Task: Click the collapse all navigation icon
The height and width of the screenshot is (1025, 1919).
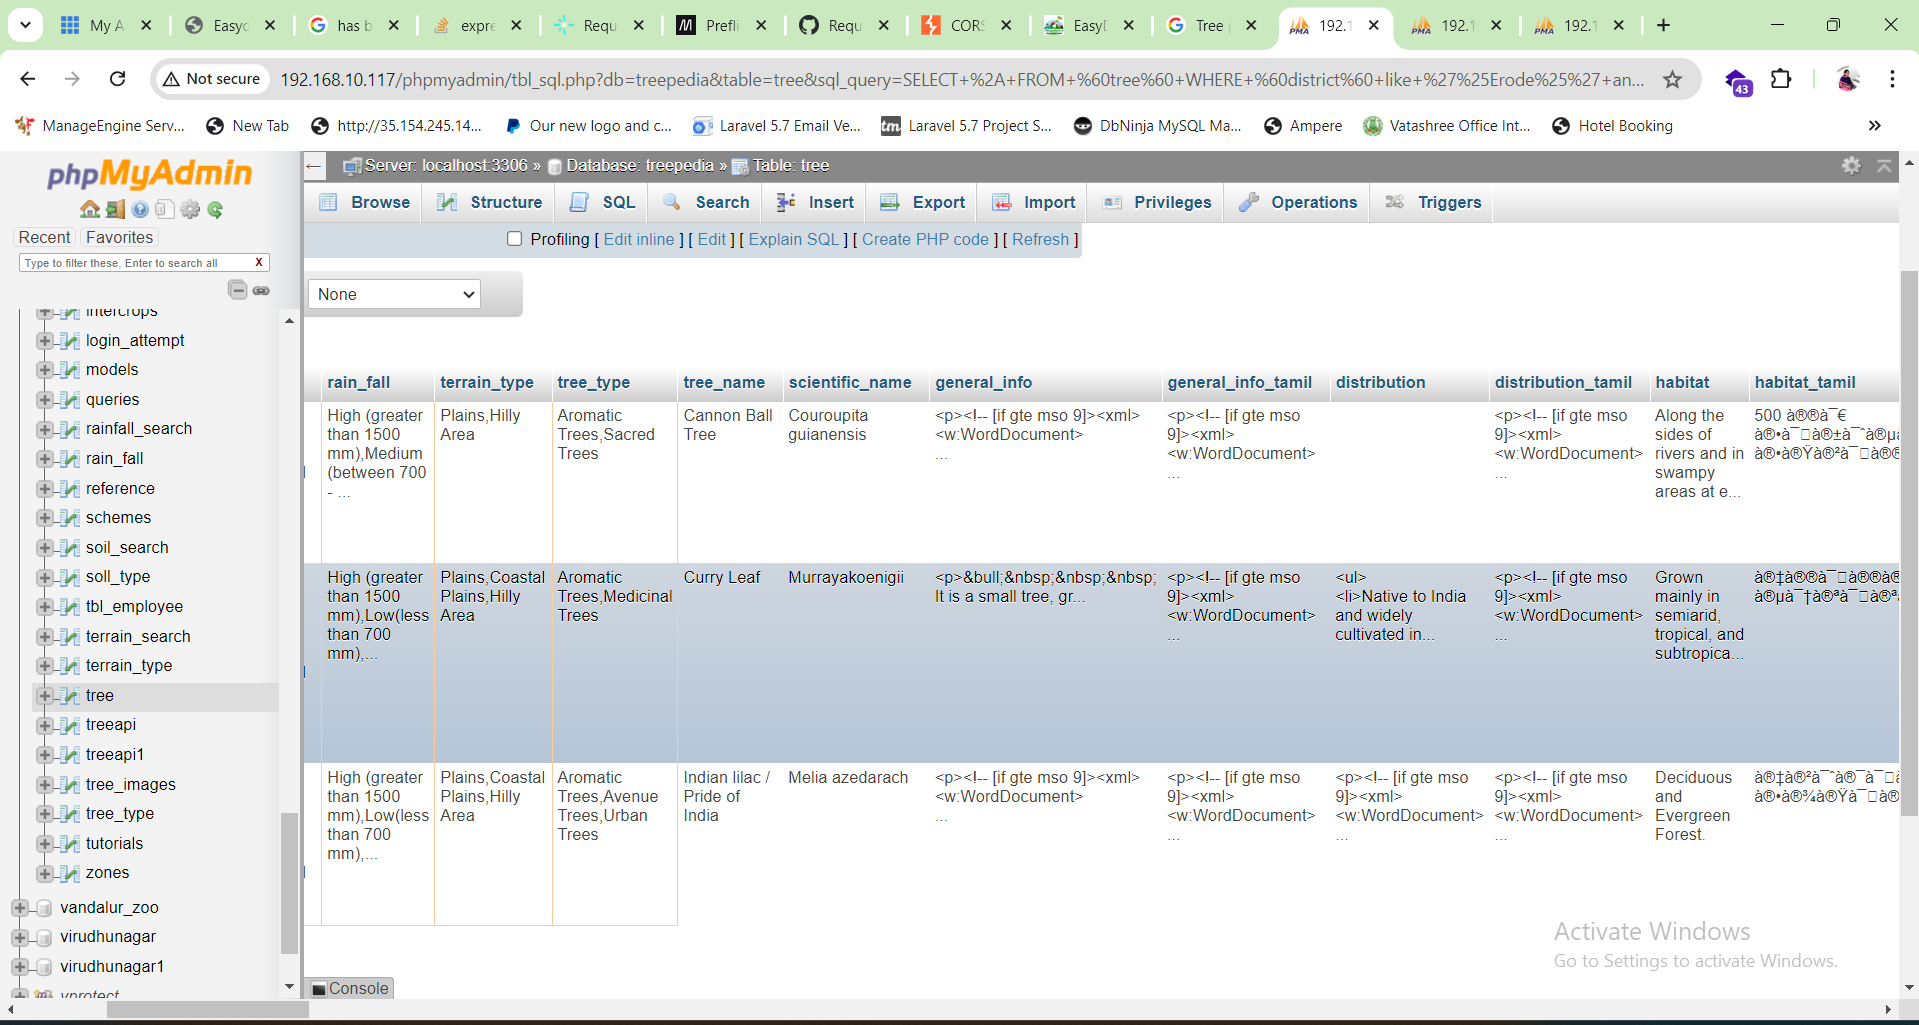Action: point(237,290)
